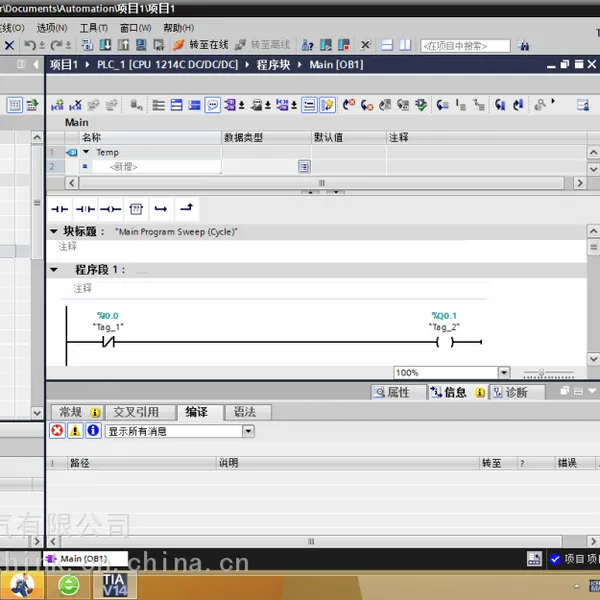The height and width of the screenshot is (600, 600).
Task: Open the 选项(N) menu
Action: (x=52, y=28)
